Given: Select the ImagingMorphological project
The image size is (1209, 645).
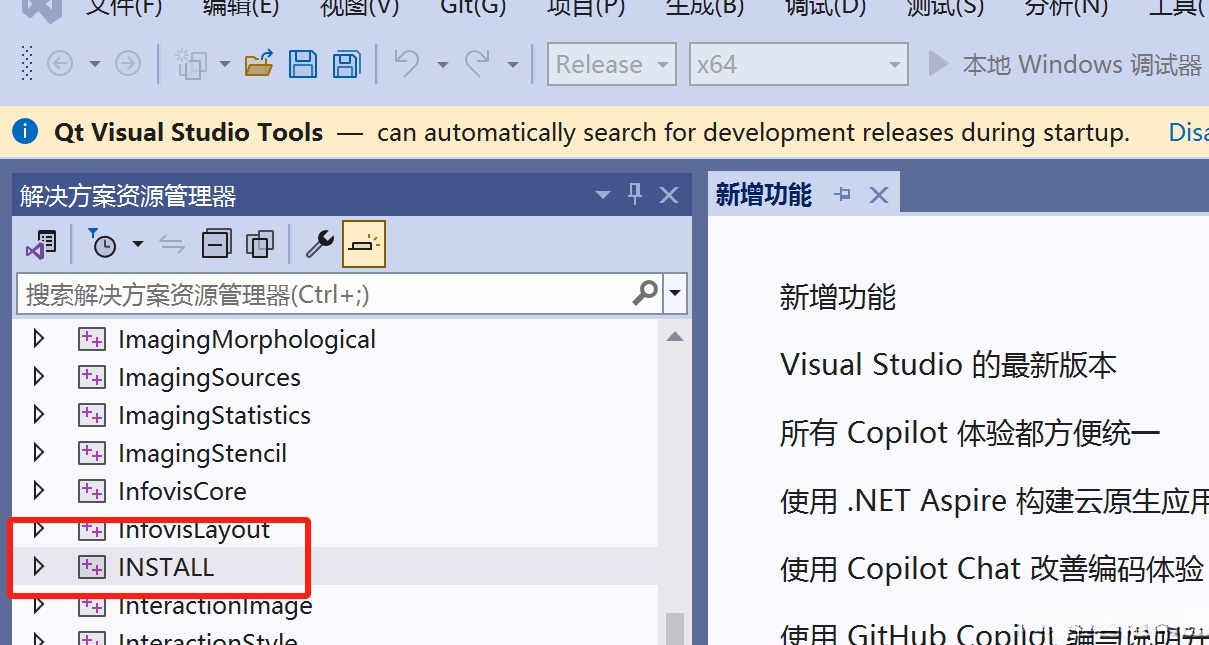Looking at the screenshot, I should (x=247, y=339).
